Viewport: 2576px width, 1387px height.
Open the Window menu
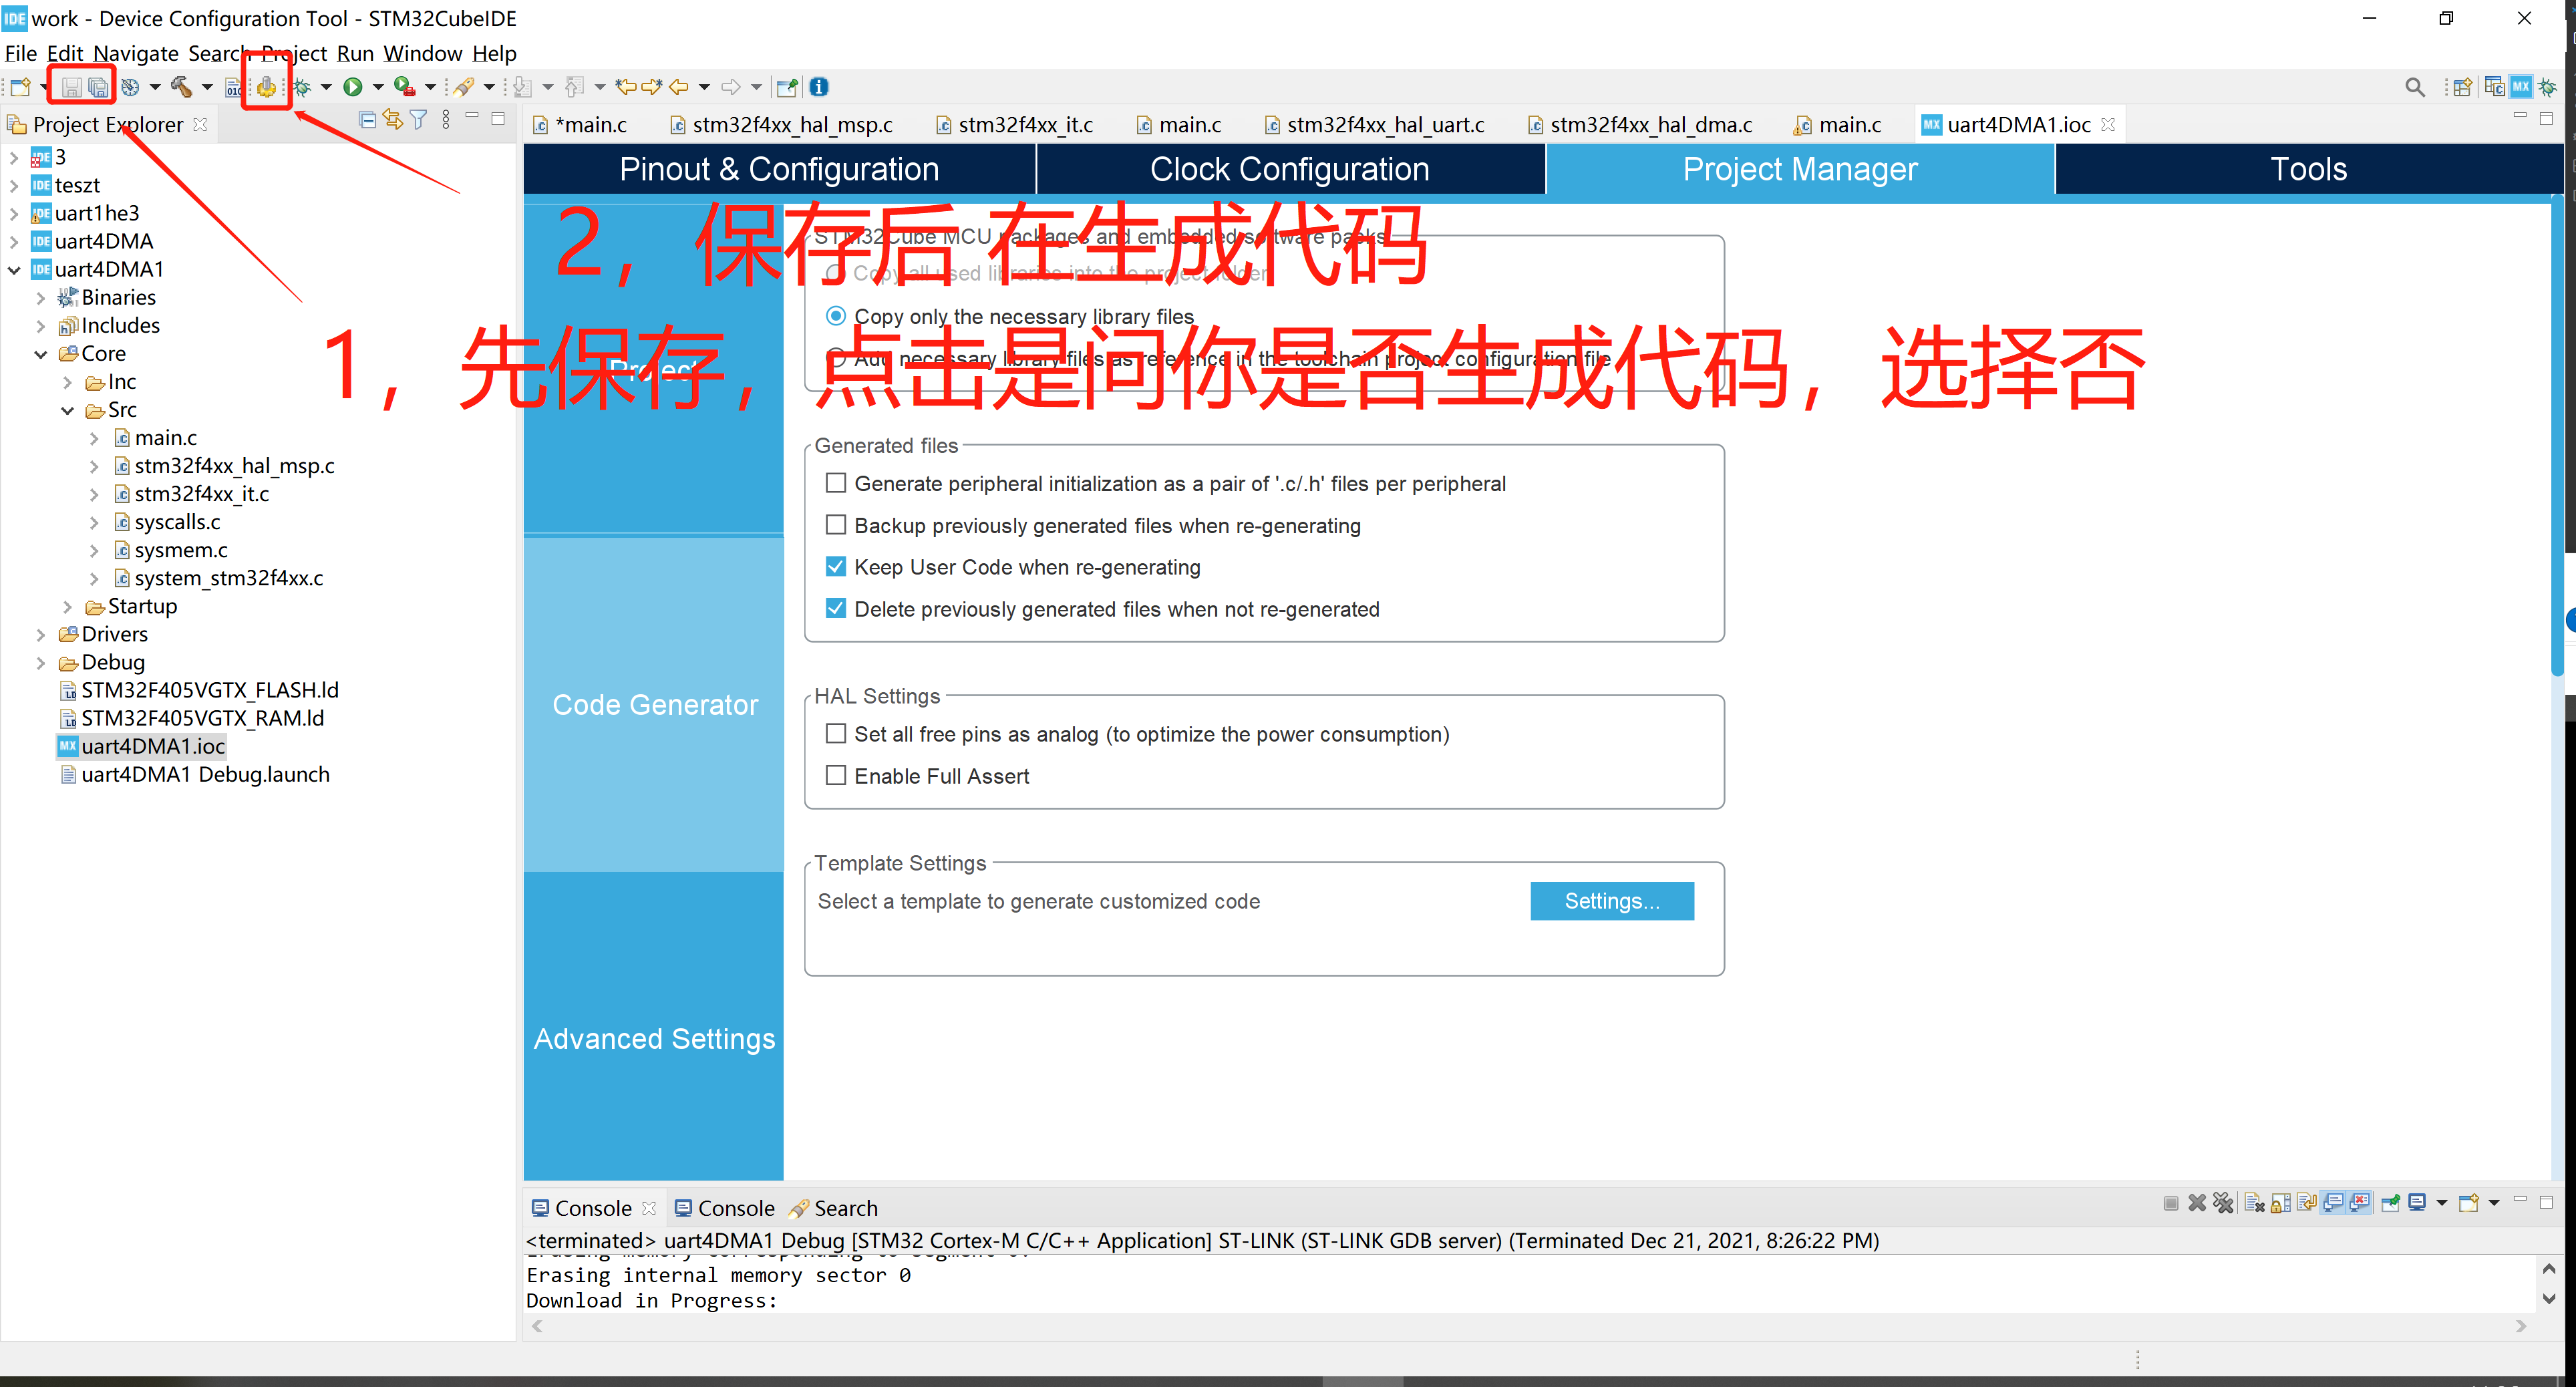422,53
